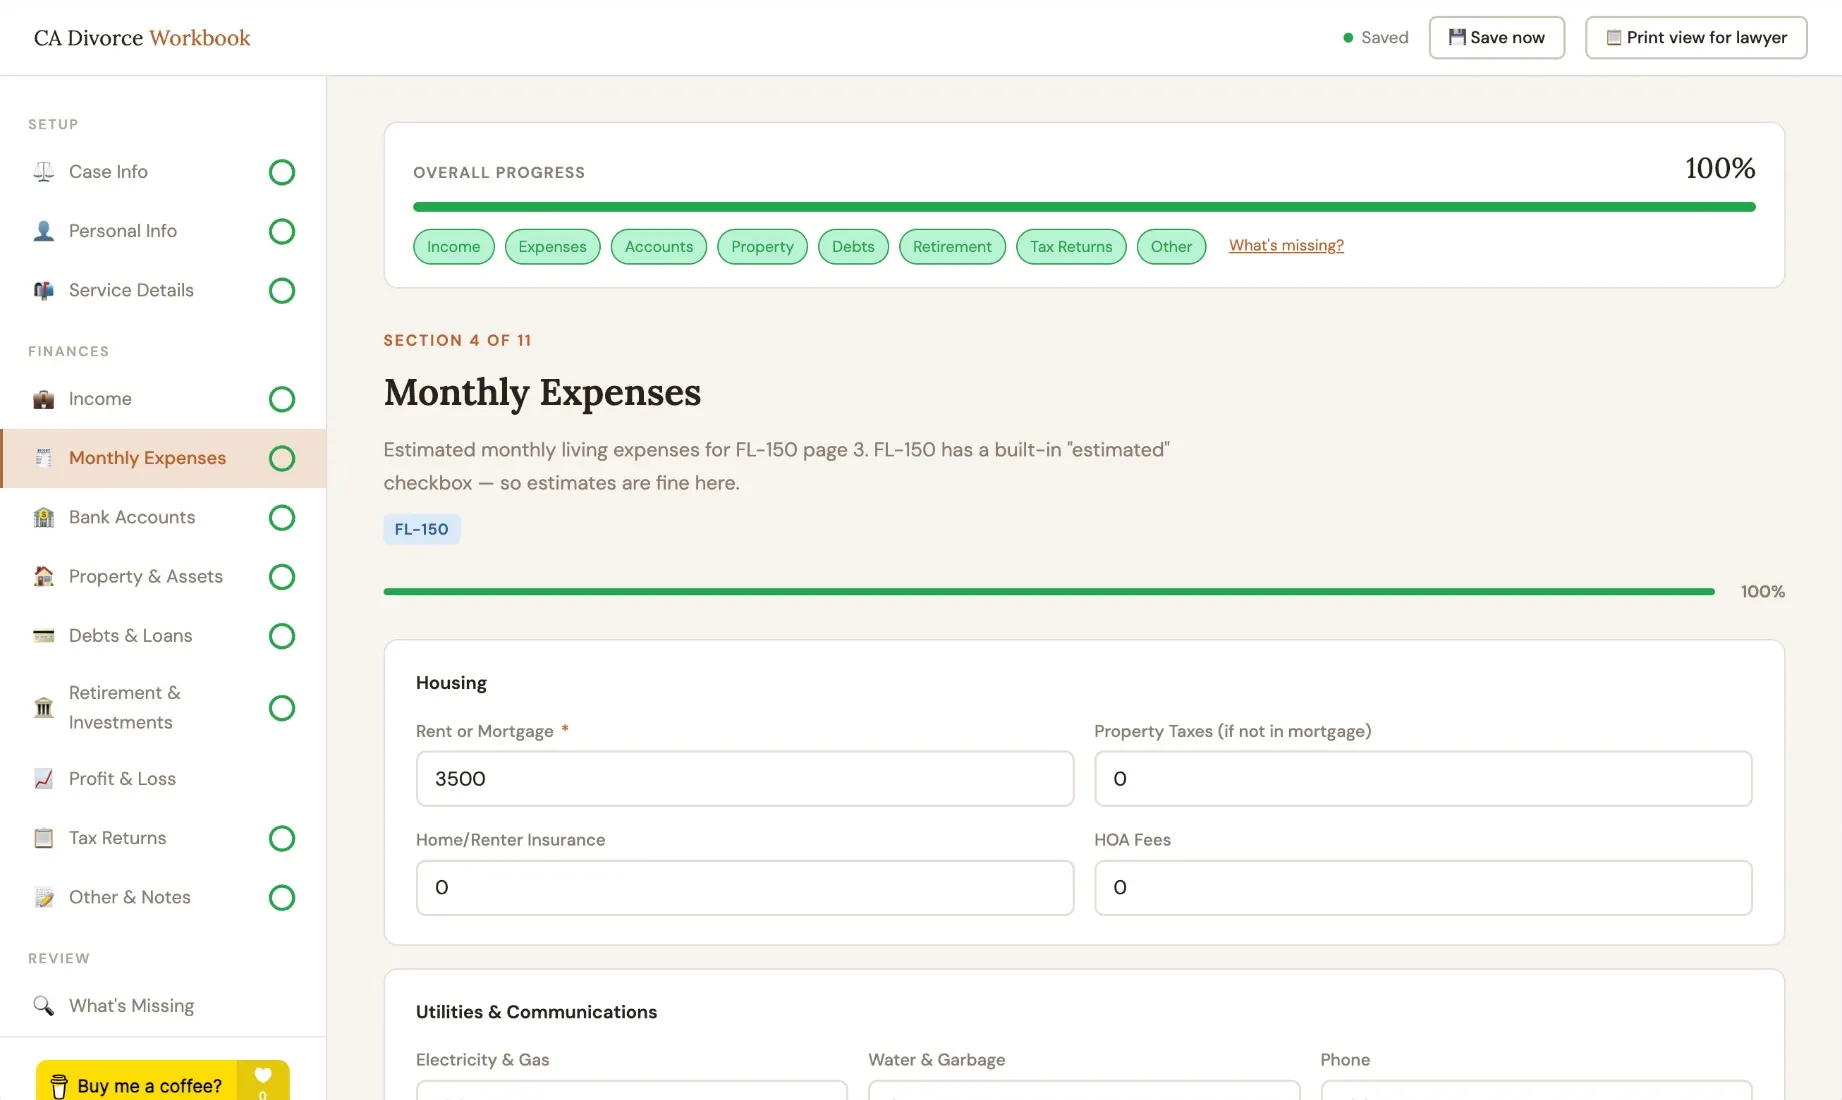The image size is (1842, 1100).
Task: Select the Retirement progress chip
Action: click(x=952, y=247)
